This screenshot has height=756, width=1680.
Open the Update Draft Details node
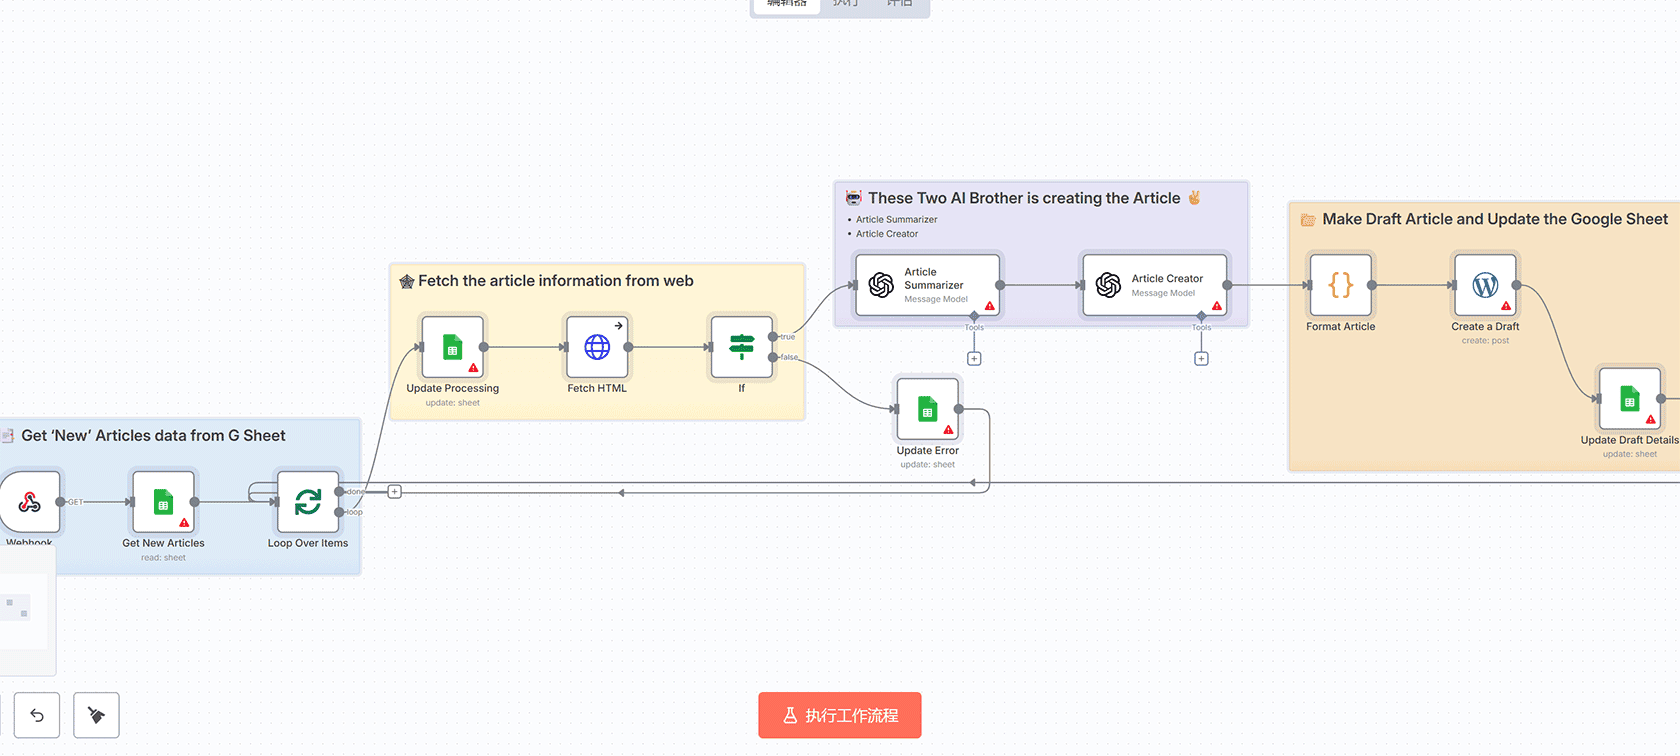click(1629, 399)
